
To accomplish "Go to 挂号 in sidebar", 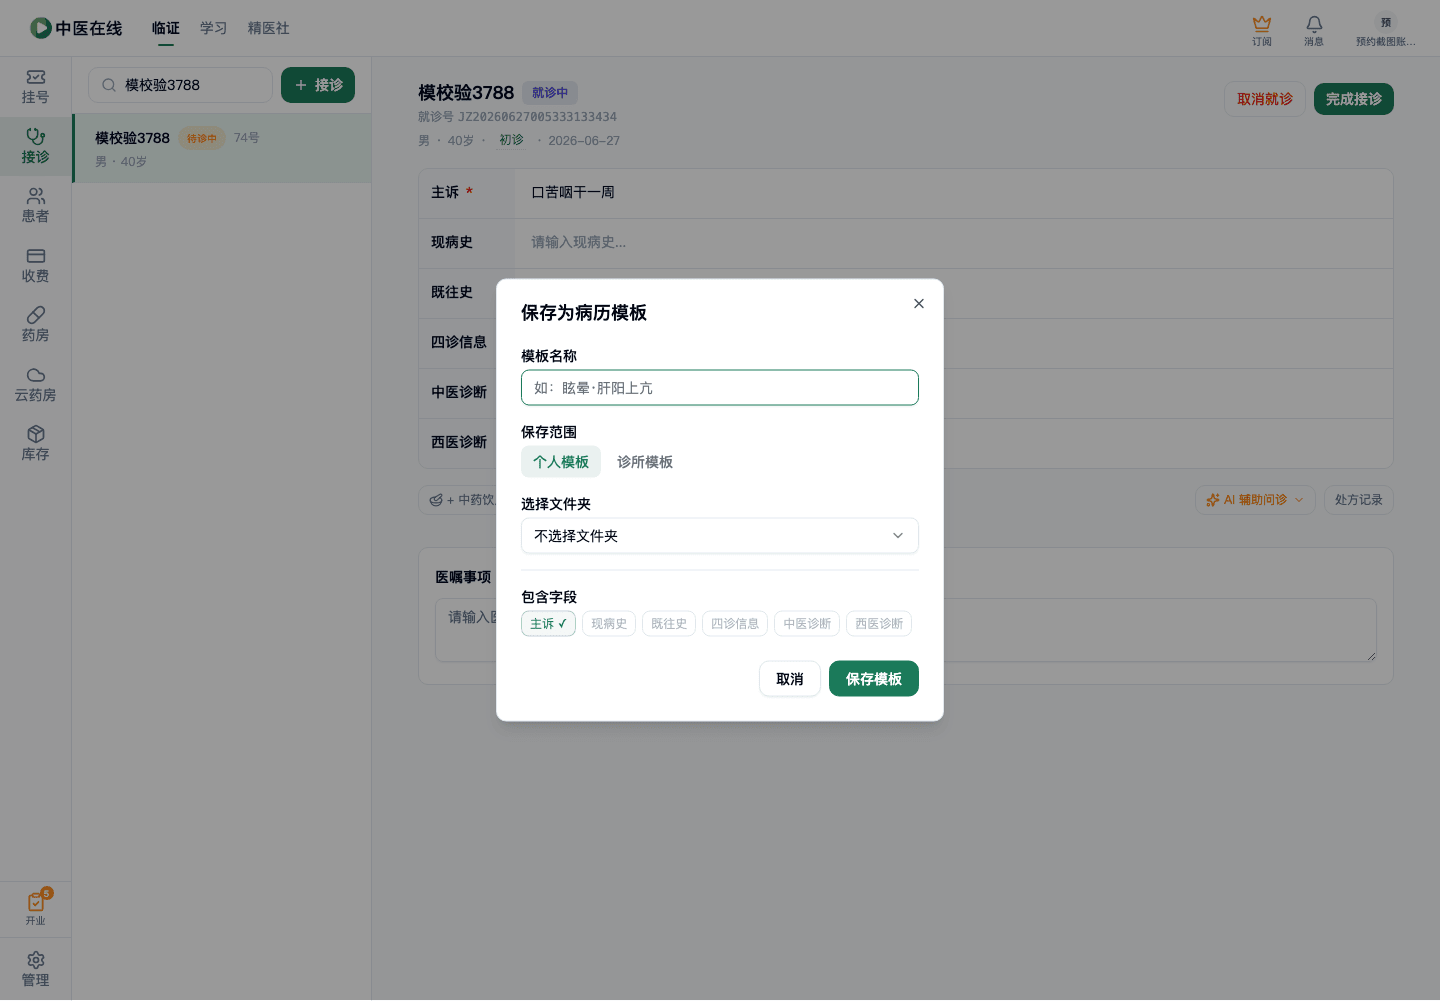I will coord(36,87).
